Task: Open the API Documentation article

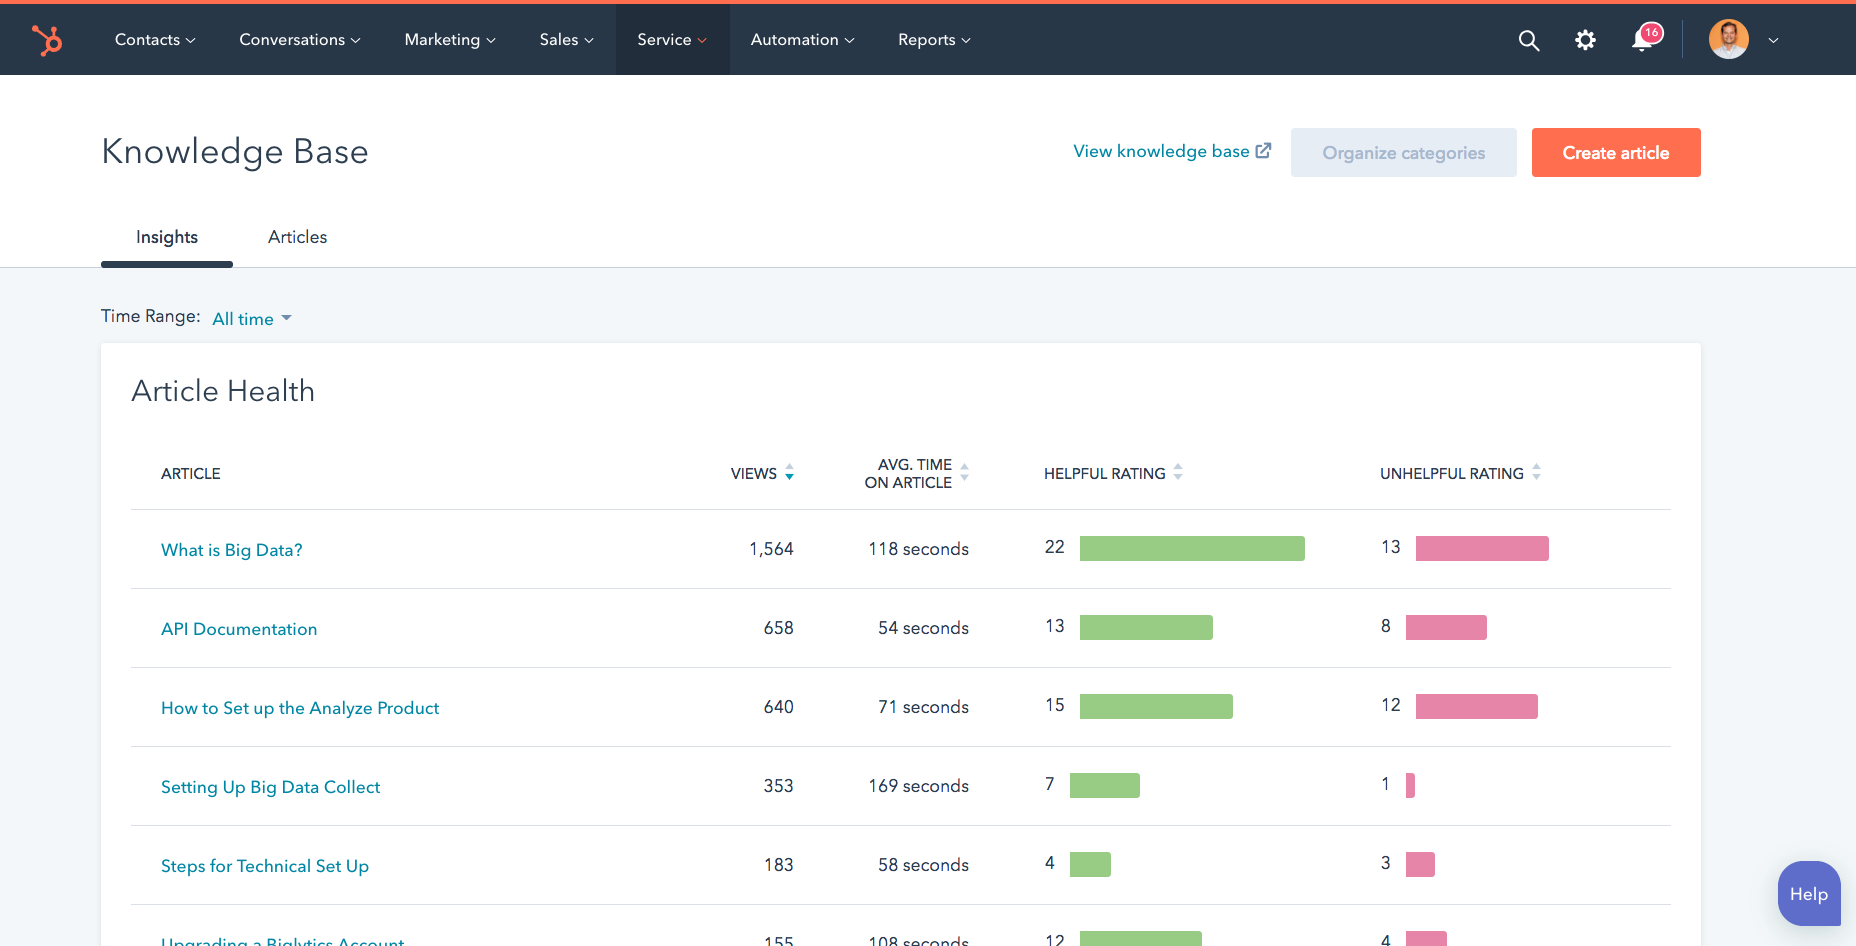Action: pos(239,628)
